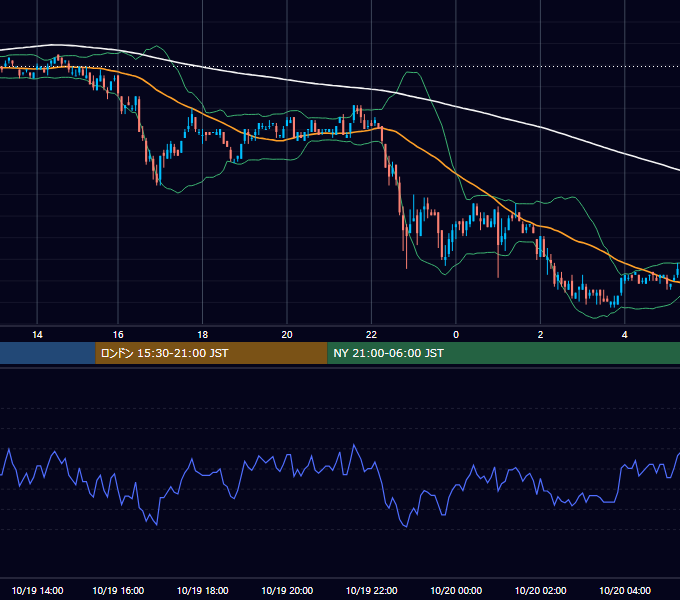Click the 10/19 14:00 label on lower axis
The width and height of the screenshot is (680, 600).
click(37, 590)
